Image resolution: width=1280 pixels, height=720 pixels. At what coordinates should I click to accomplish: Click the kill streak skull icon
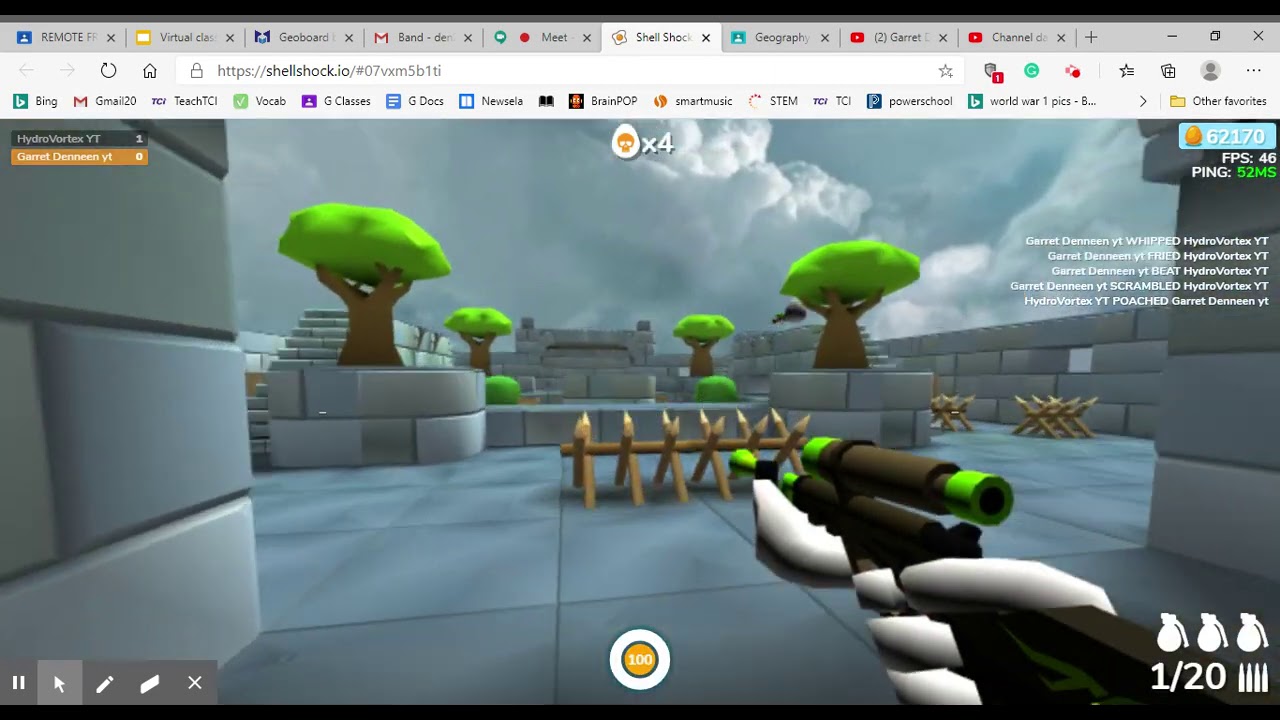point(626,143)
